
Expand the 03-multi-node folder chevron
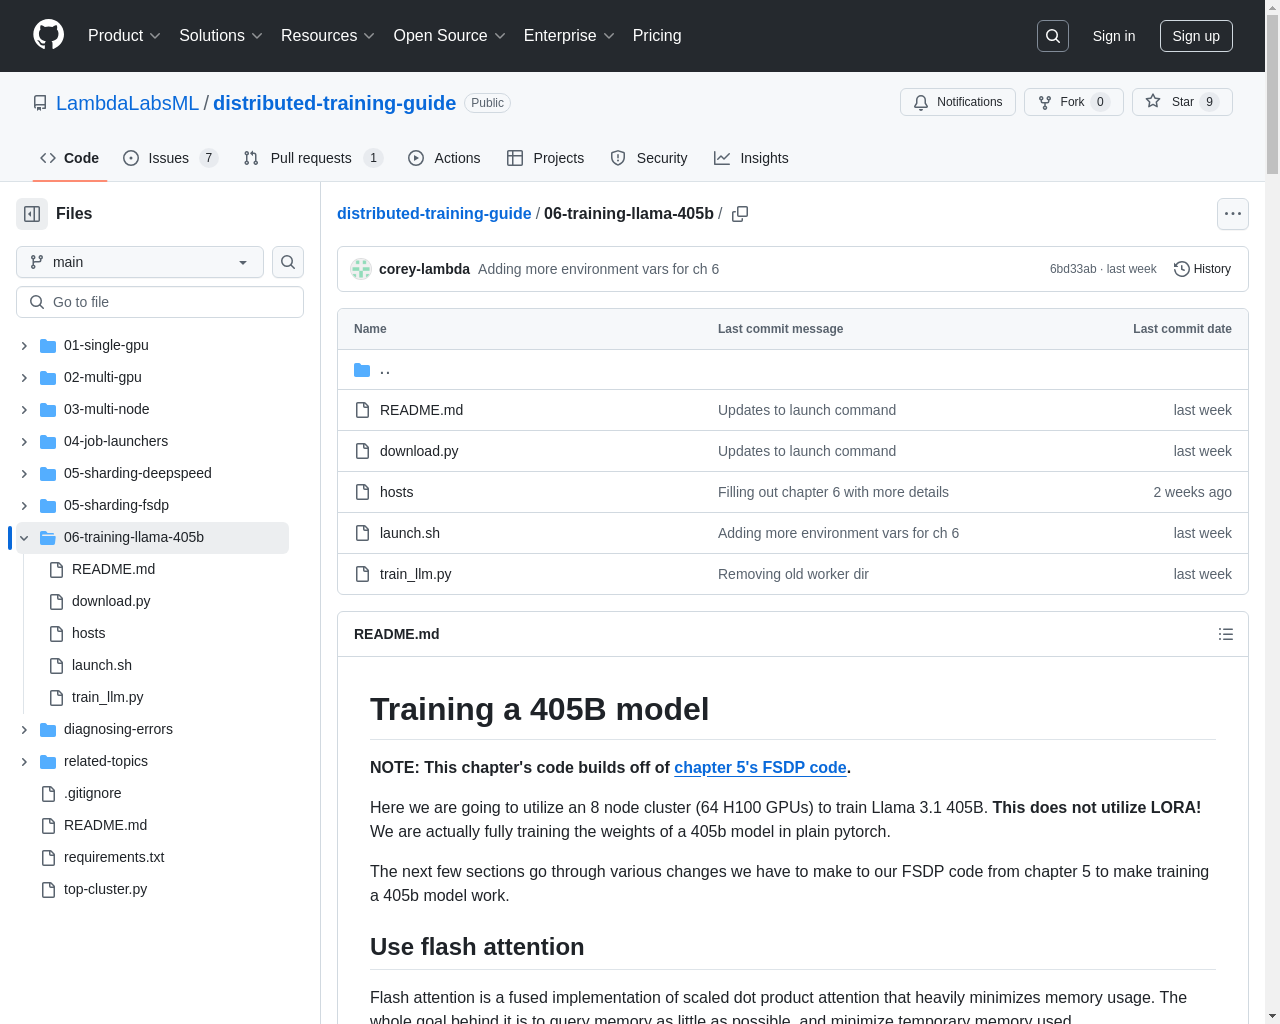point(24,409)
